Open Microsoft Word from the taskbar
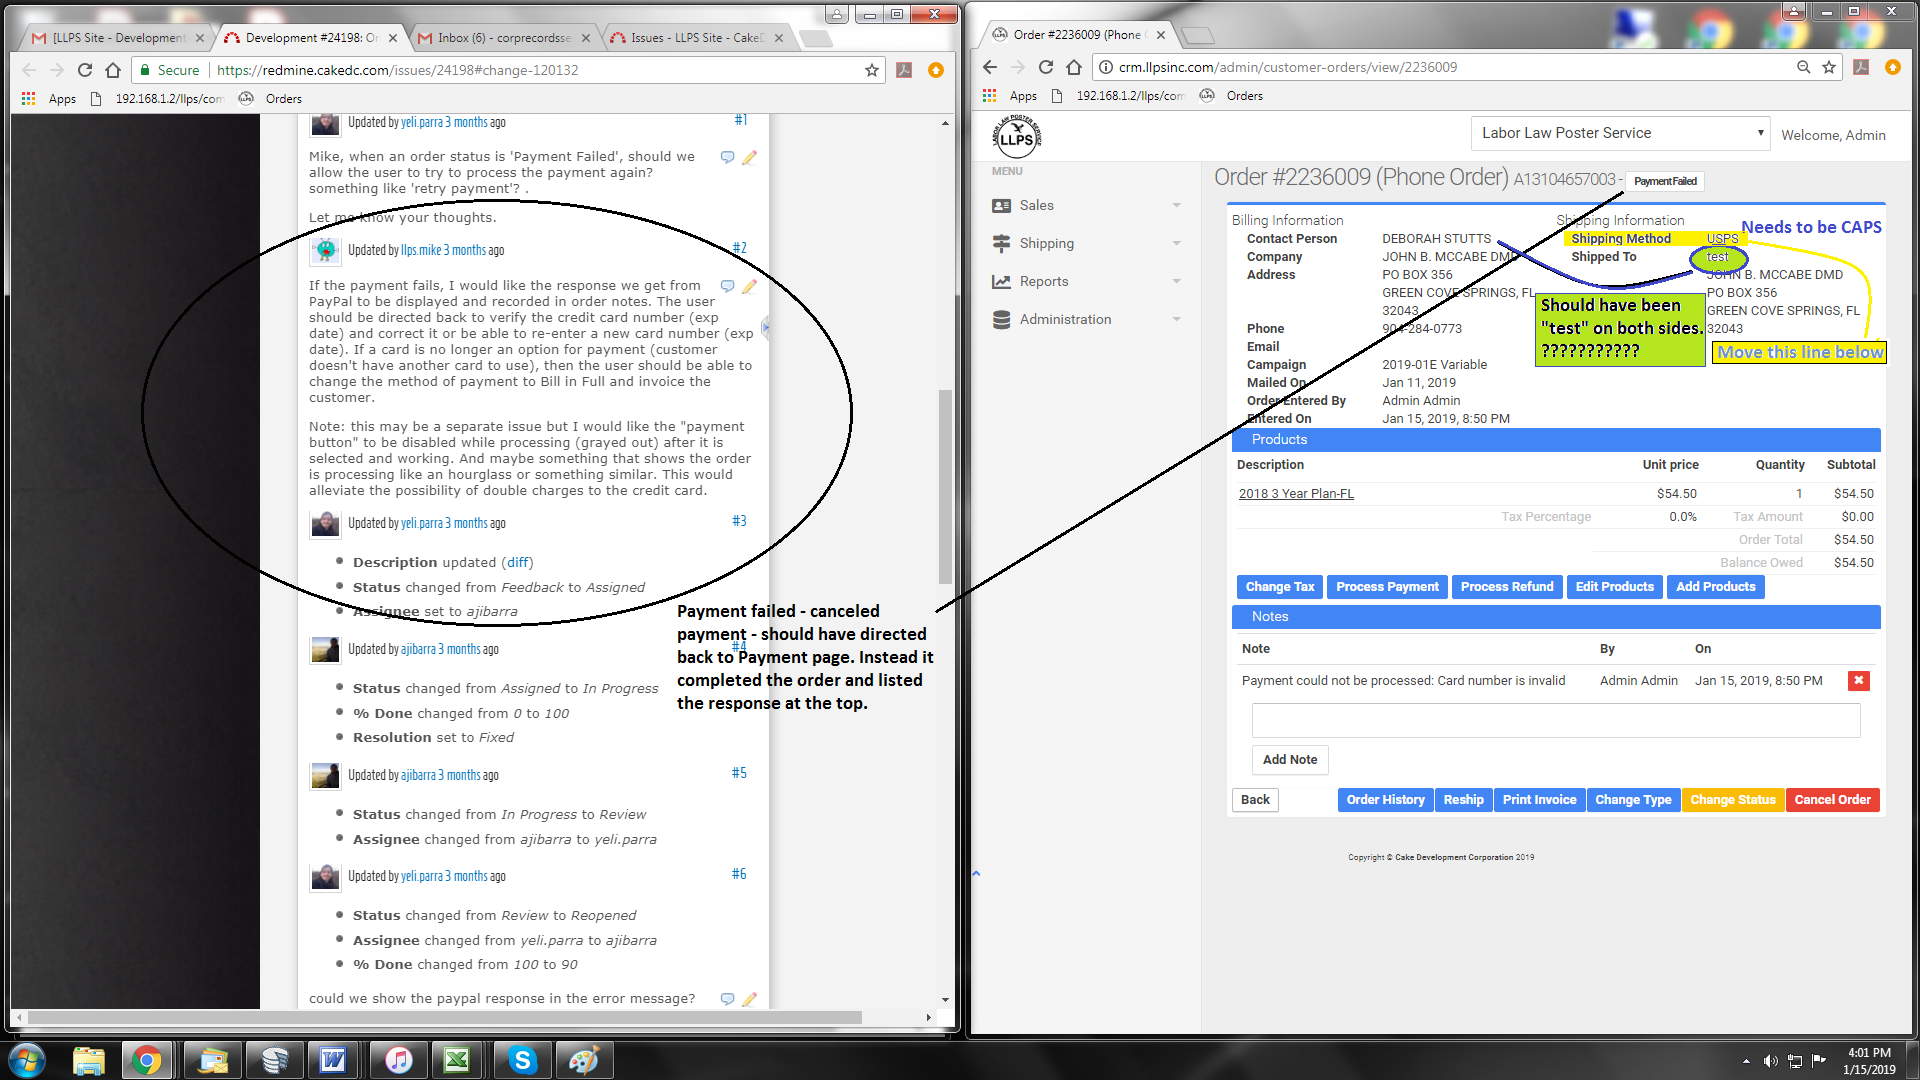The height and width of the screenshot is (1080, 1920). (x=333, y=1060)
